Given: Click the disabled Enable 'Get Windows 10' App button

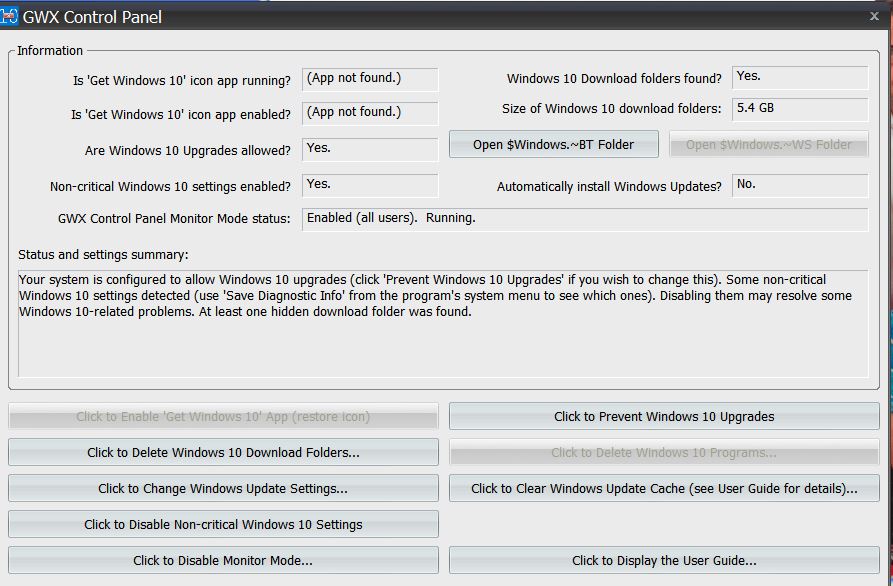Looking at the screenshot, I should [223, 416].
